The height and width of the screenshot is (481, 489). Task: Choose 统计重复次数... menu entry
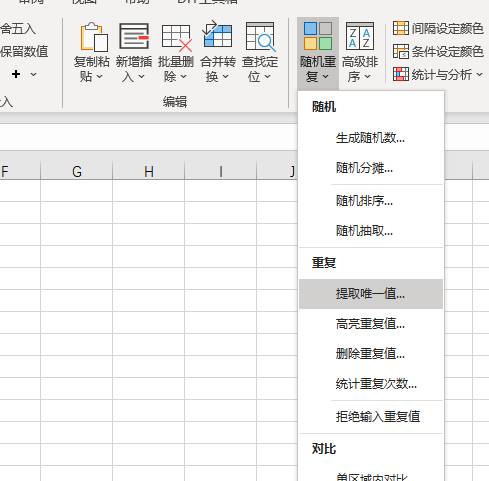point(371,384)
